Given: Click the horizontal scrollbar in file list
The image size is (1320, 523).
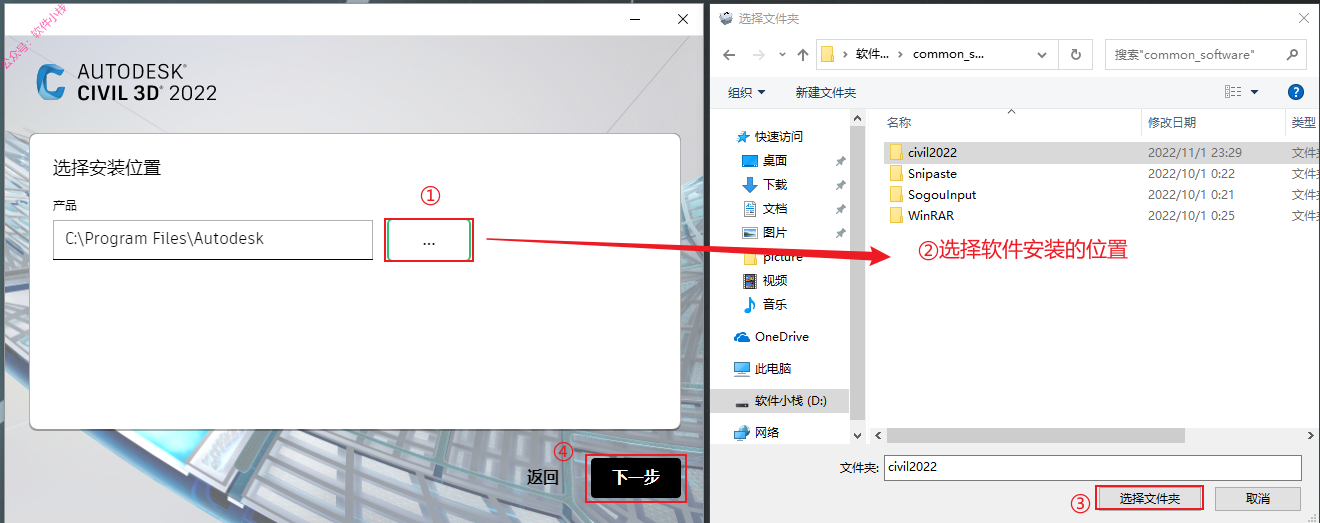Looking at the screenshot, I should (1035, 436).
